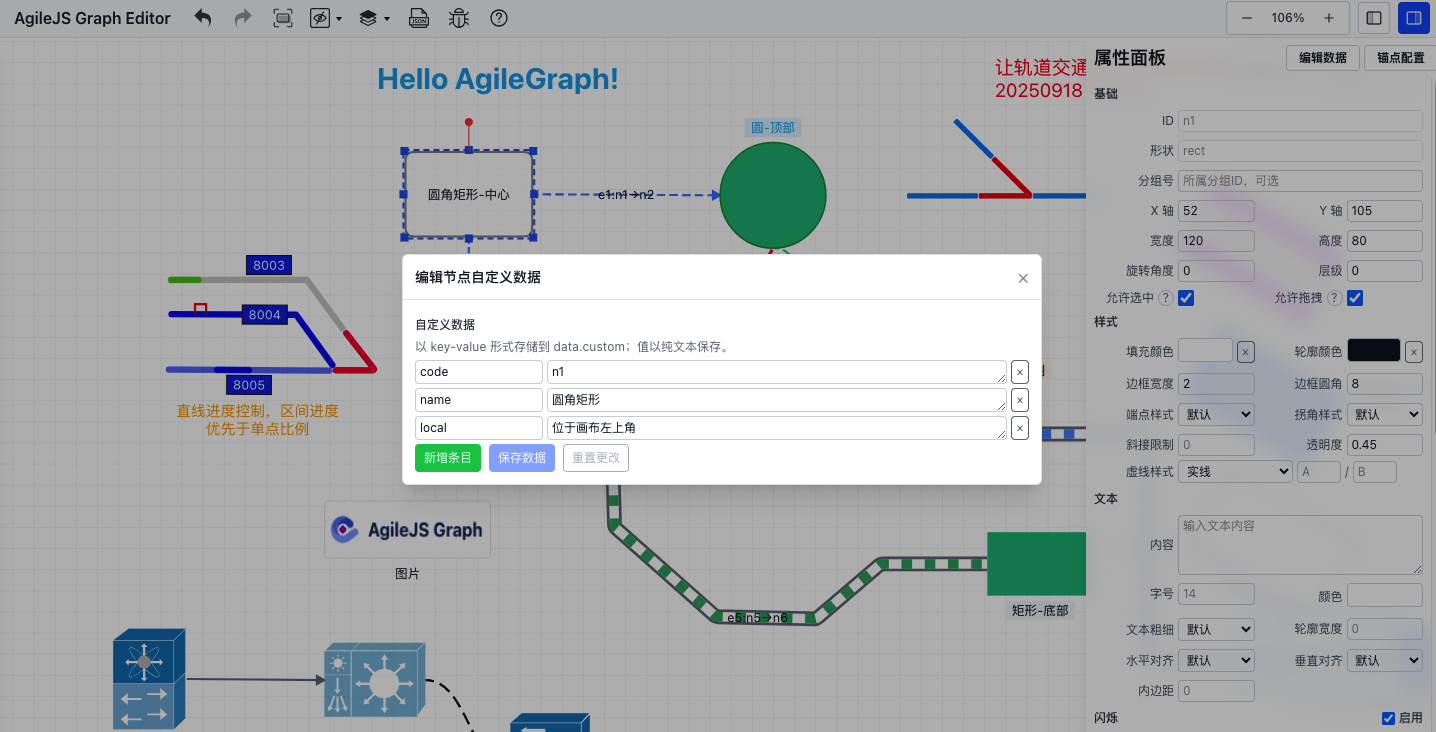1436x732 pixels.
Task: Click the 高度 input field
Action: [x=1385, y=241]
